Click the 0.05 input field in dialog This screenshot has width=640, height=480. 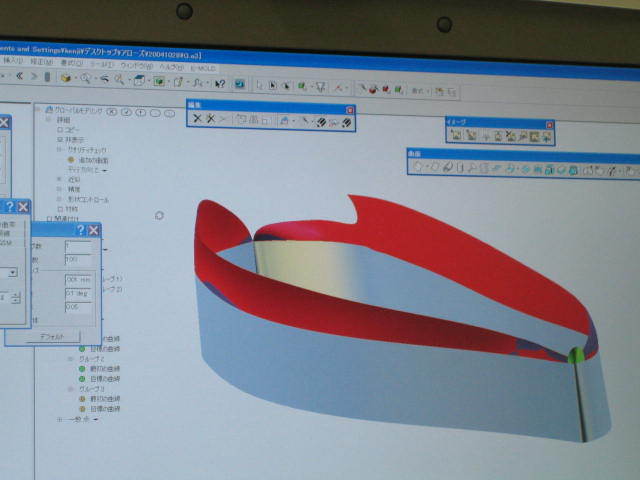point(78,307)
